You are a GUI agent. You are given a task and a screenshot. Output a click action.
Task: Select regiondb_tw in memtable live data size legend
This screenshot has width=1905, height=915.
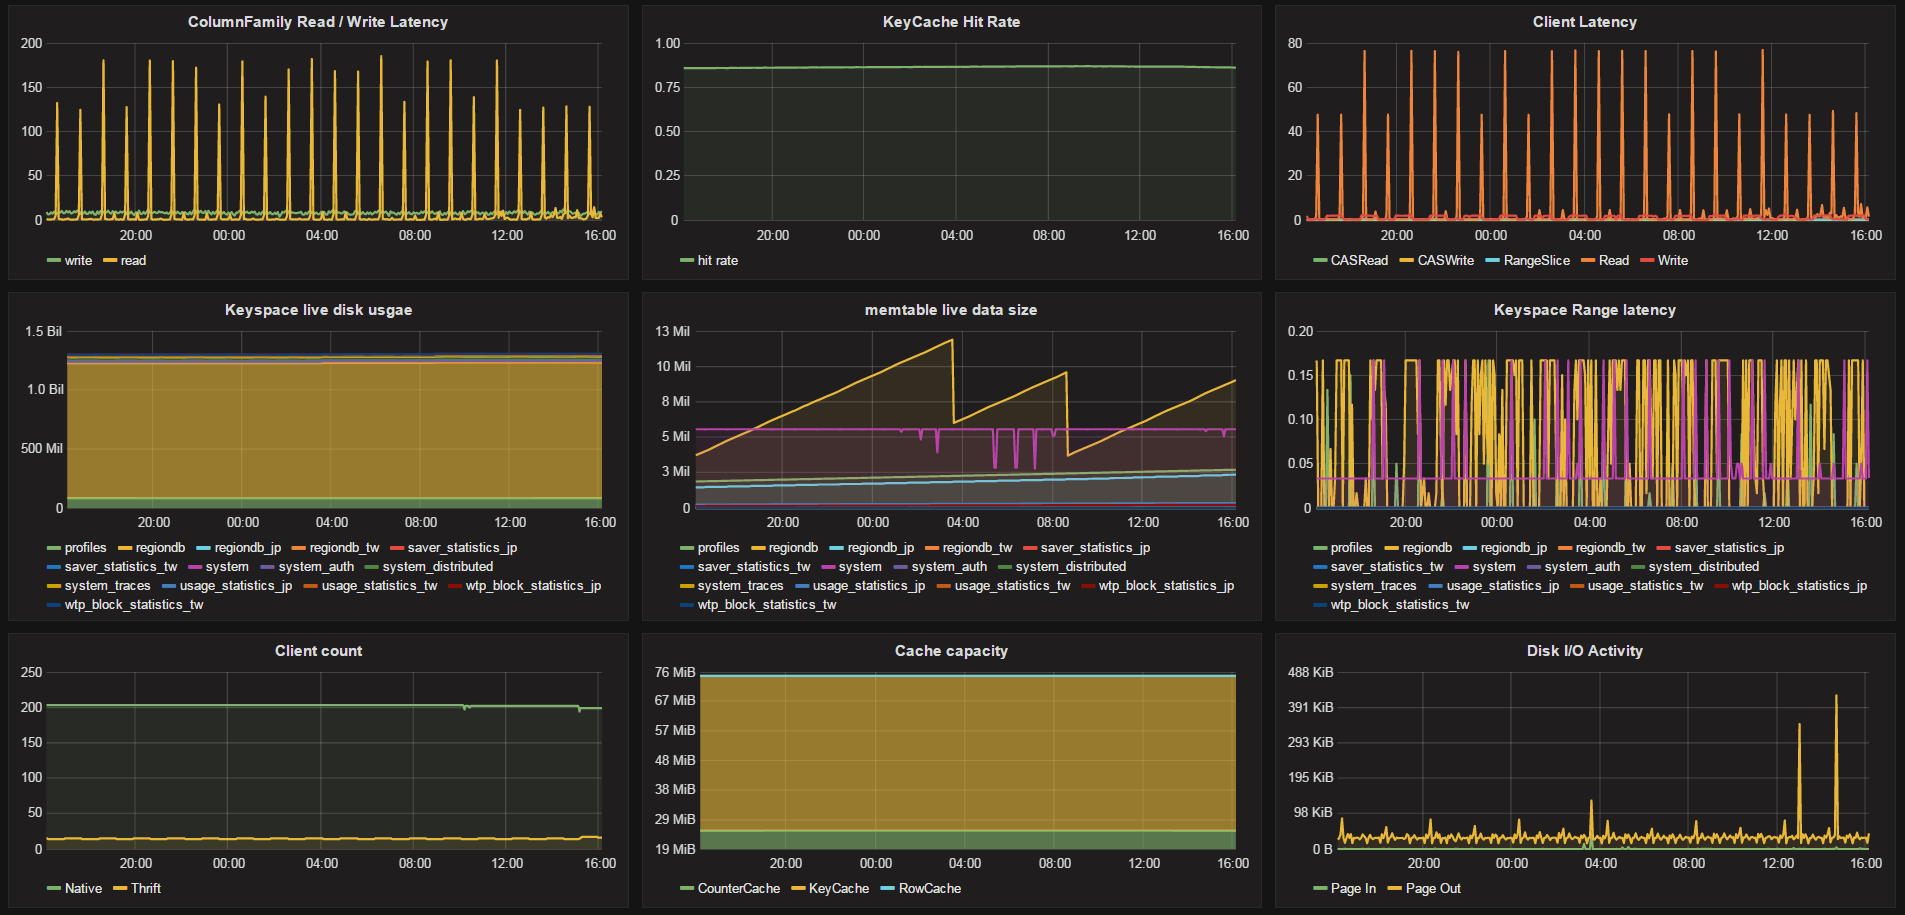[x=977, y=548]
